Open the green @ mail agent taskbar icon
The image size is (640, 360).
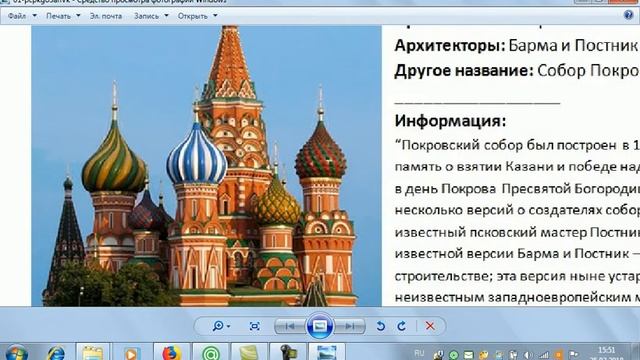pyautogui.click(x=210, y=353)
